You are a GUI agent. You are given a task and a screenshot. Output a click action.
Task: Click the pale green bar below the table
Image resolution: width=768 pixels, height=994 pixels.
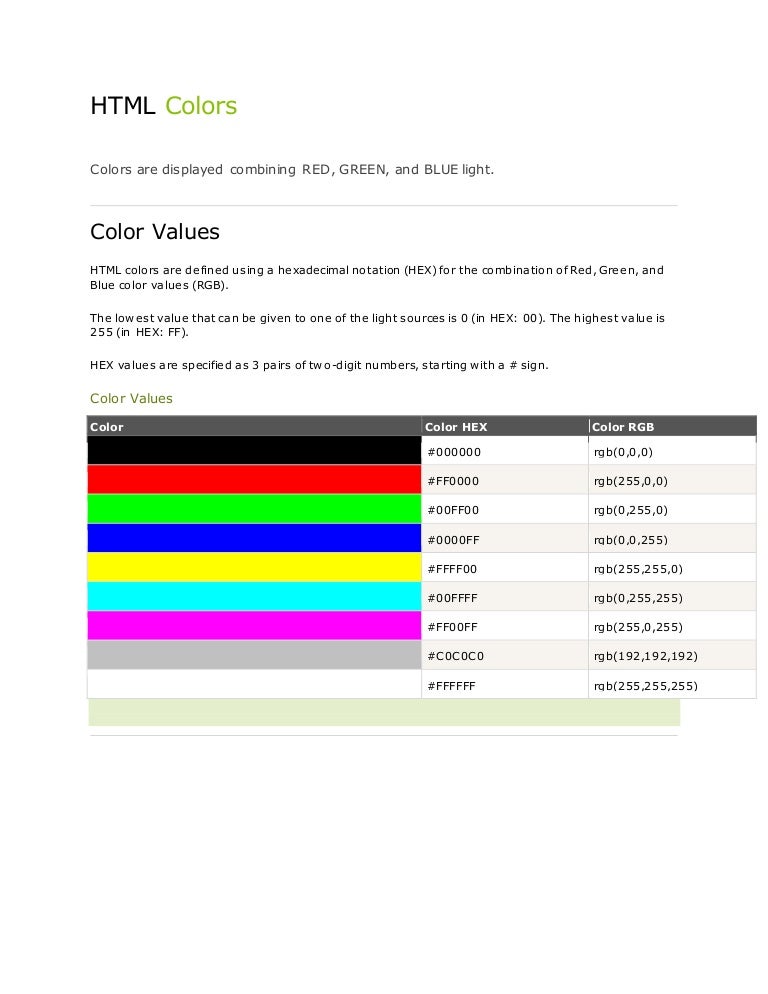pos(384,713)
